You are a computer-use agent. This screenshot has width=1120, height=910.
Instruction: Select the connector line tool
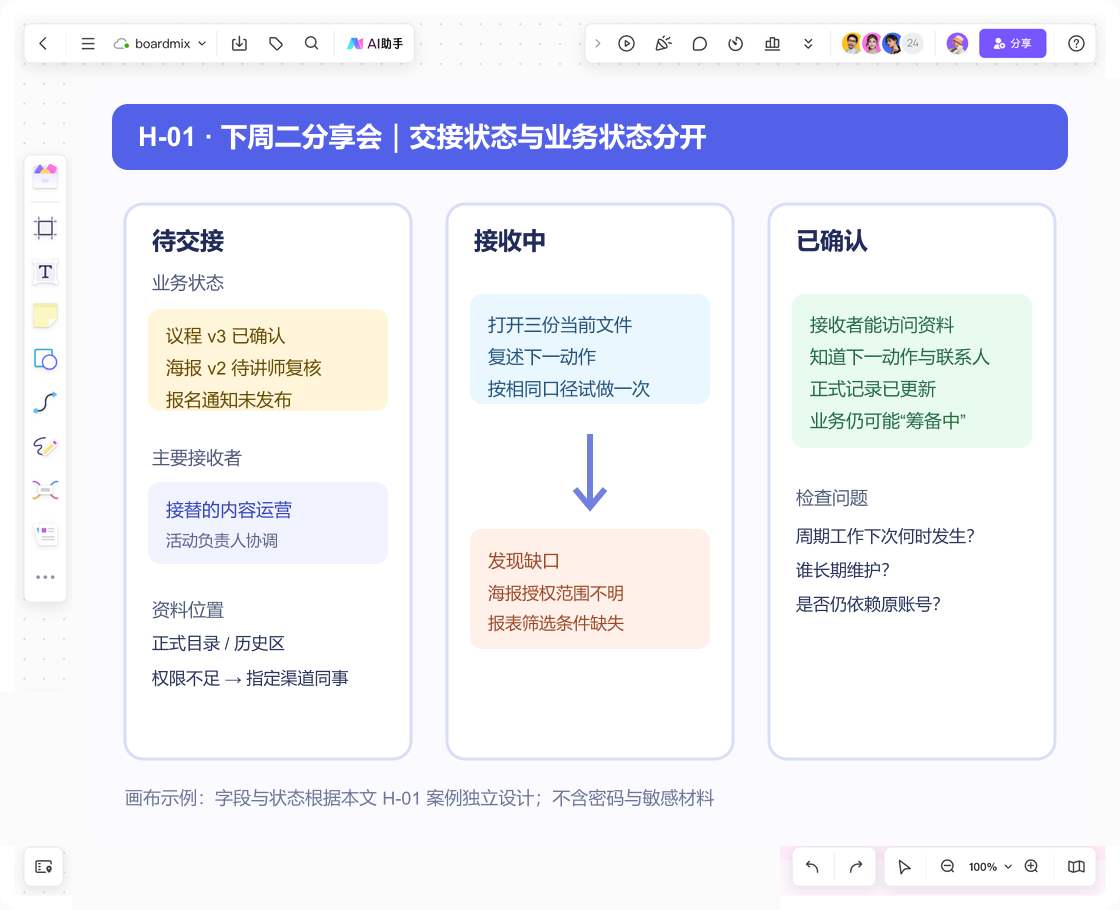45,403
